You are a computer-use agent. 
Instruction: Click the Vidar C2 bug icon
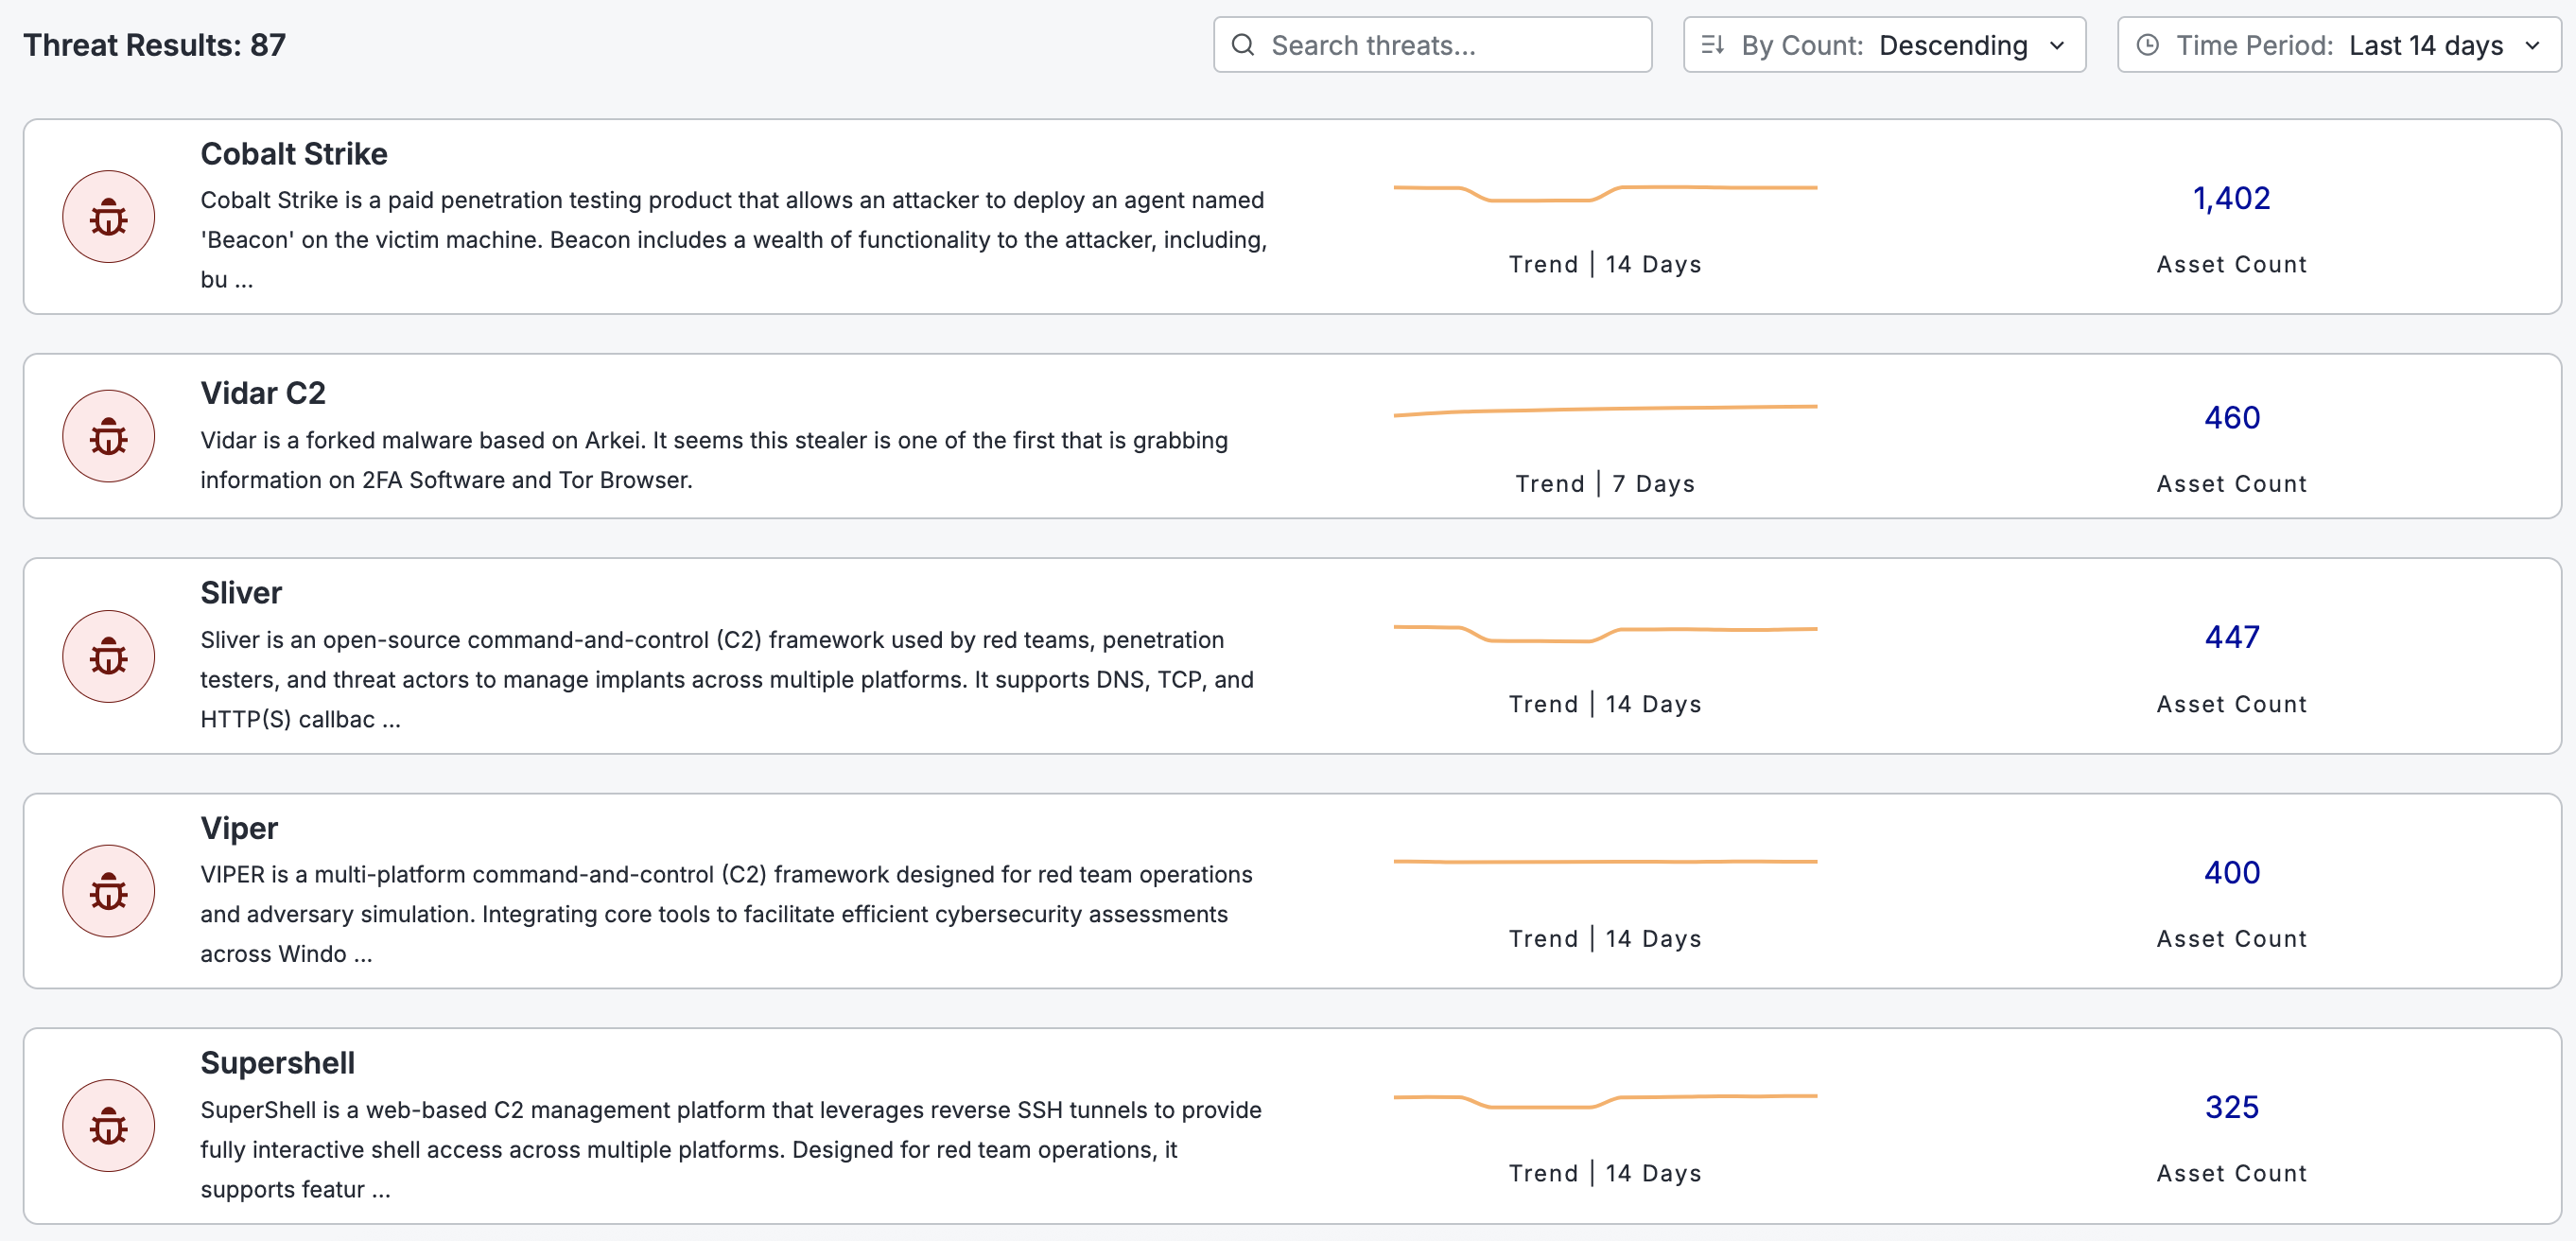pos(108,436)
